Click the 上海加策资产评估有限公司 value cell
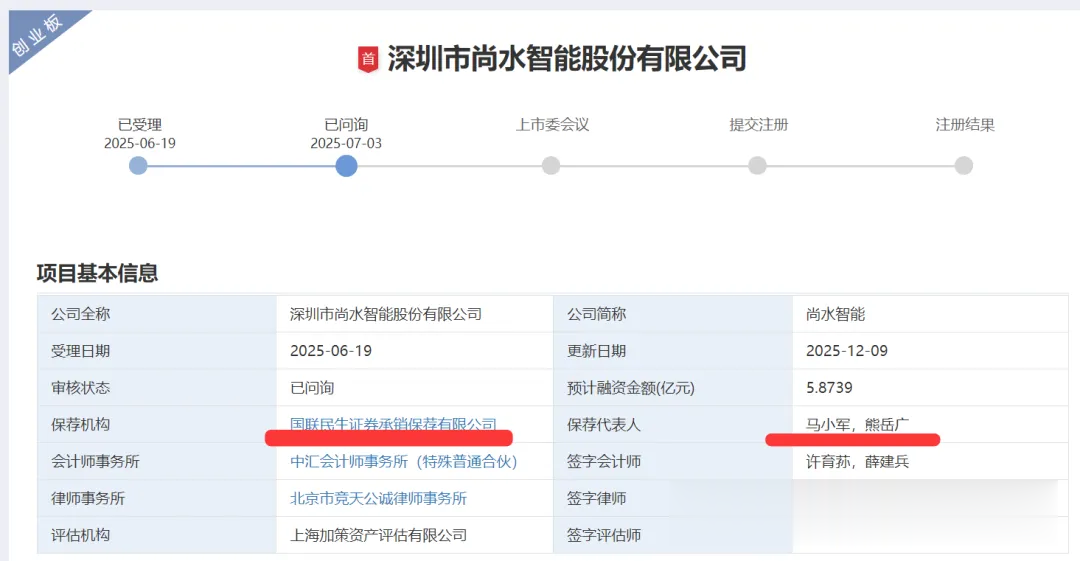The height and width of the screenshot is (561, 1080). pos(415,535)
